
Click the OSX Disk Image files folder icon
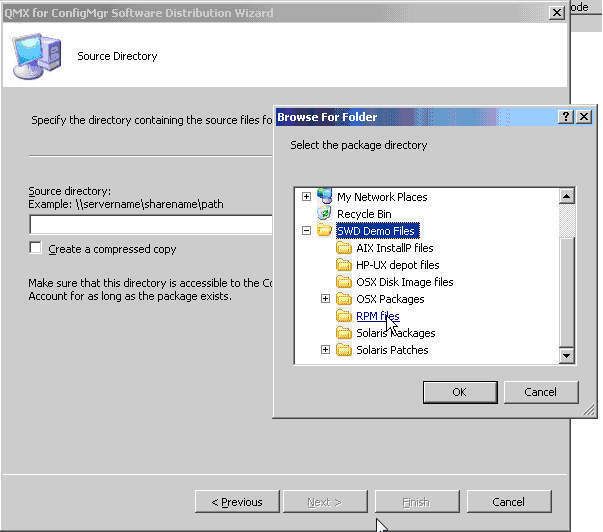[344, 282]
